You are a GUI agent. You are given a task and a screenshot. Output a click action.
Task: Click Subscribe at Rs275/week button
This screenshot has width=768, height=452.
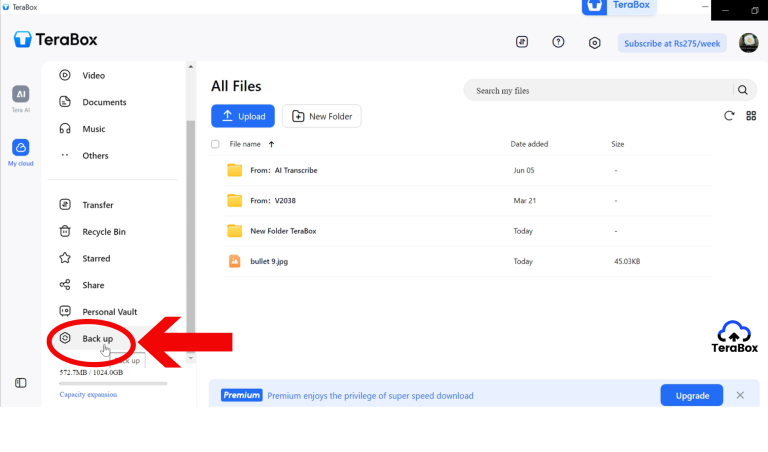coord(672,44)
